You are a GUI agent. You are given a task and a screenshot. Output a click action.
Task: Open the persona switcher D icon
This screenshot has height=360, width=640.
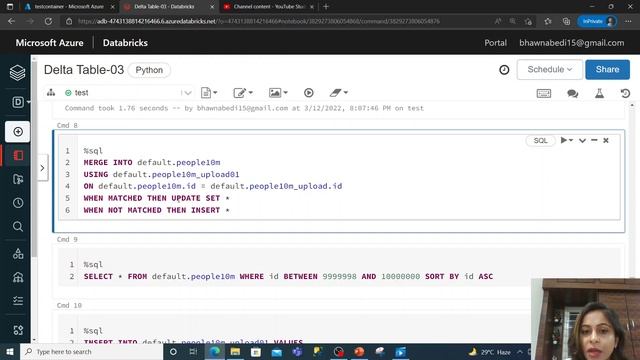pyautogui.click(x=18, y=102)
